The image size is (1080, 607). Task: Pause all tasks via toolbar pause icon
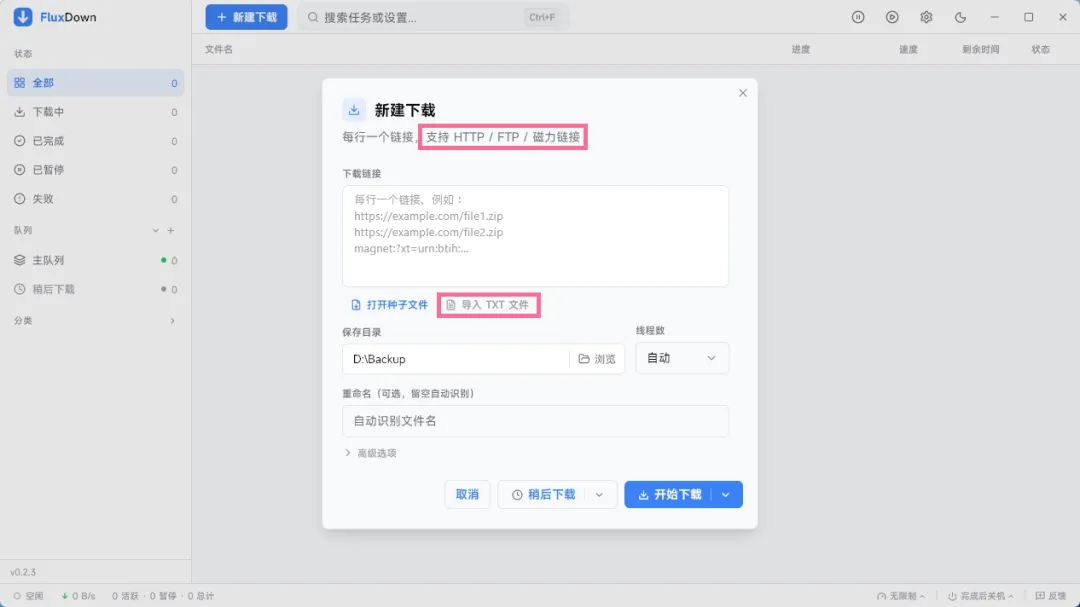coord(858,17)
